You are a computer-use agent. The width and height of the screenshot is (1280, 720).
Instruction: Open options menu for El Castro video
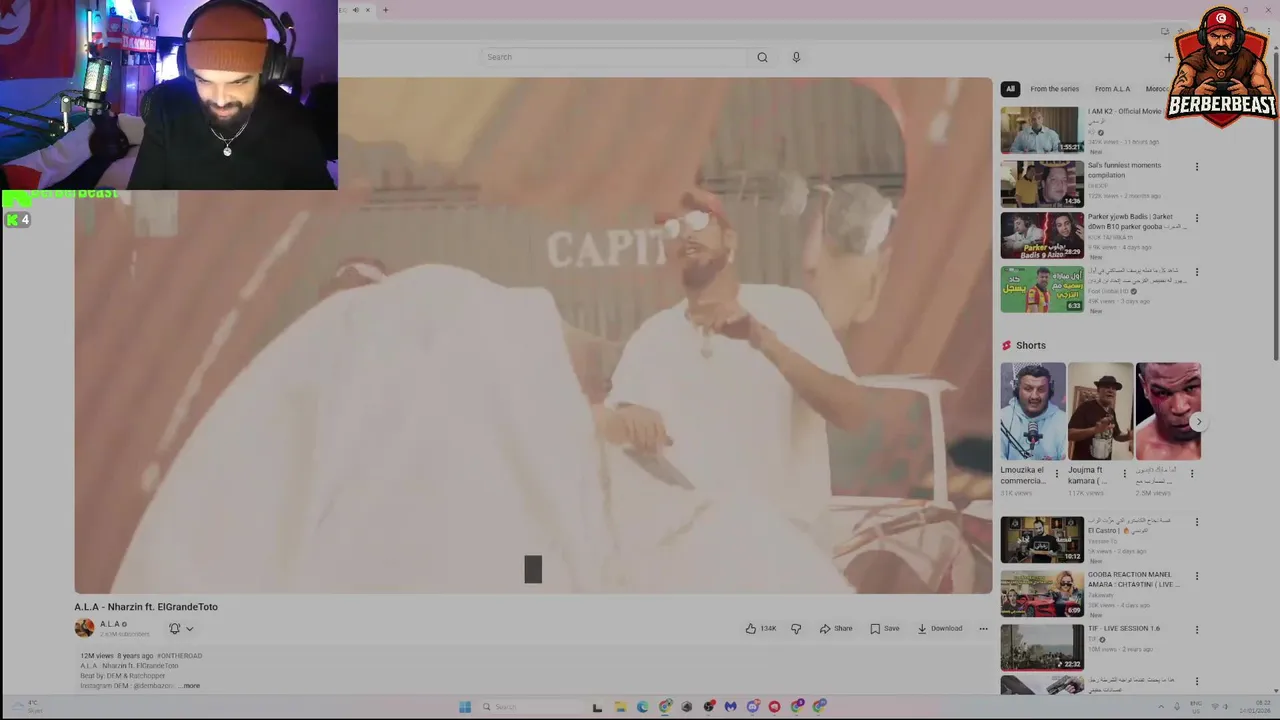coord(1197,522)
